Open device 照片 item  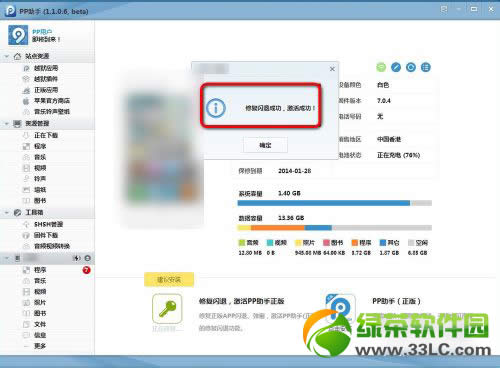point(40,303)
